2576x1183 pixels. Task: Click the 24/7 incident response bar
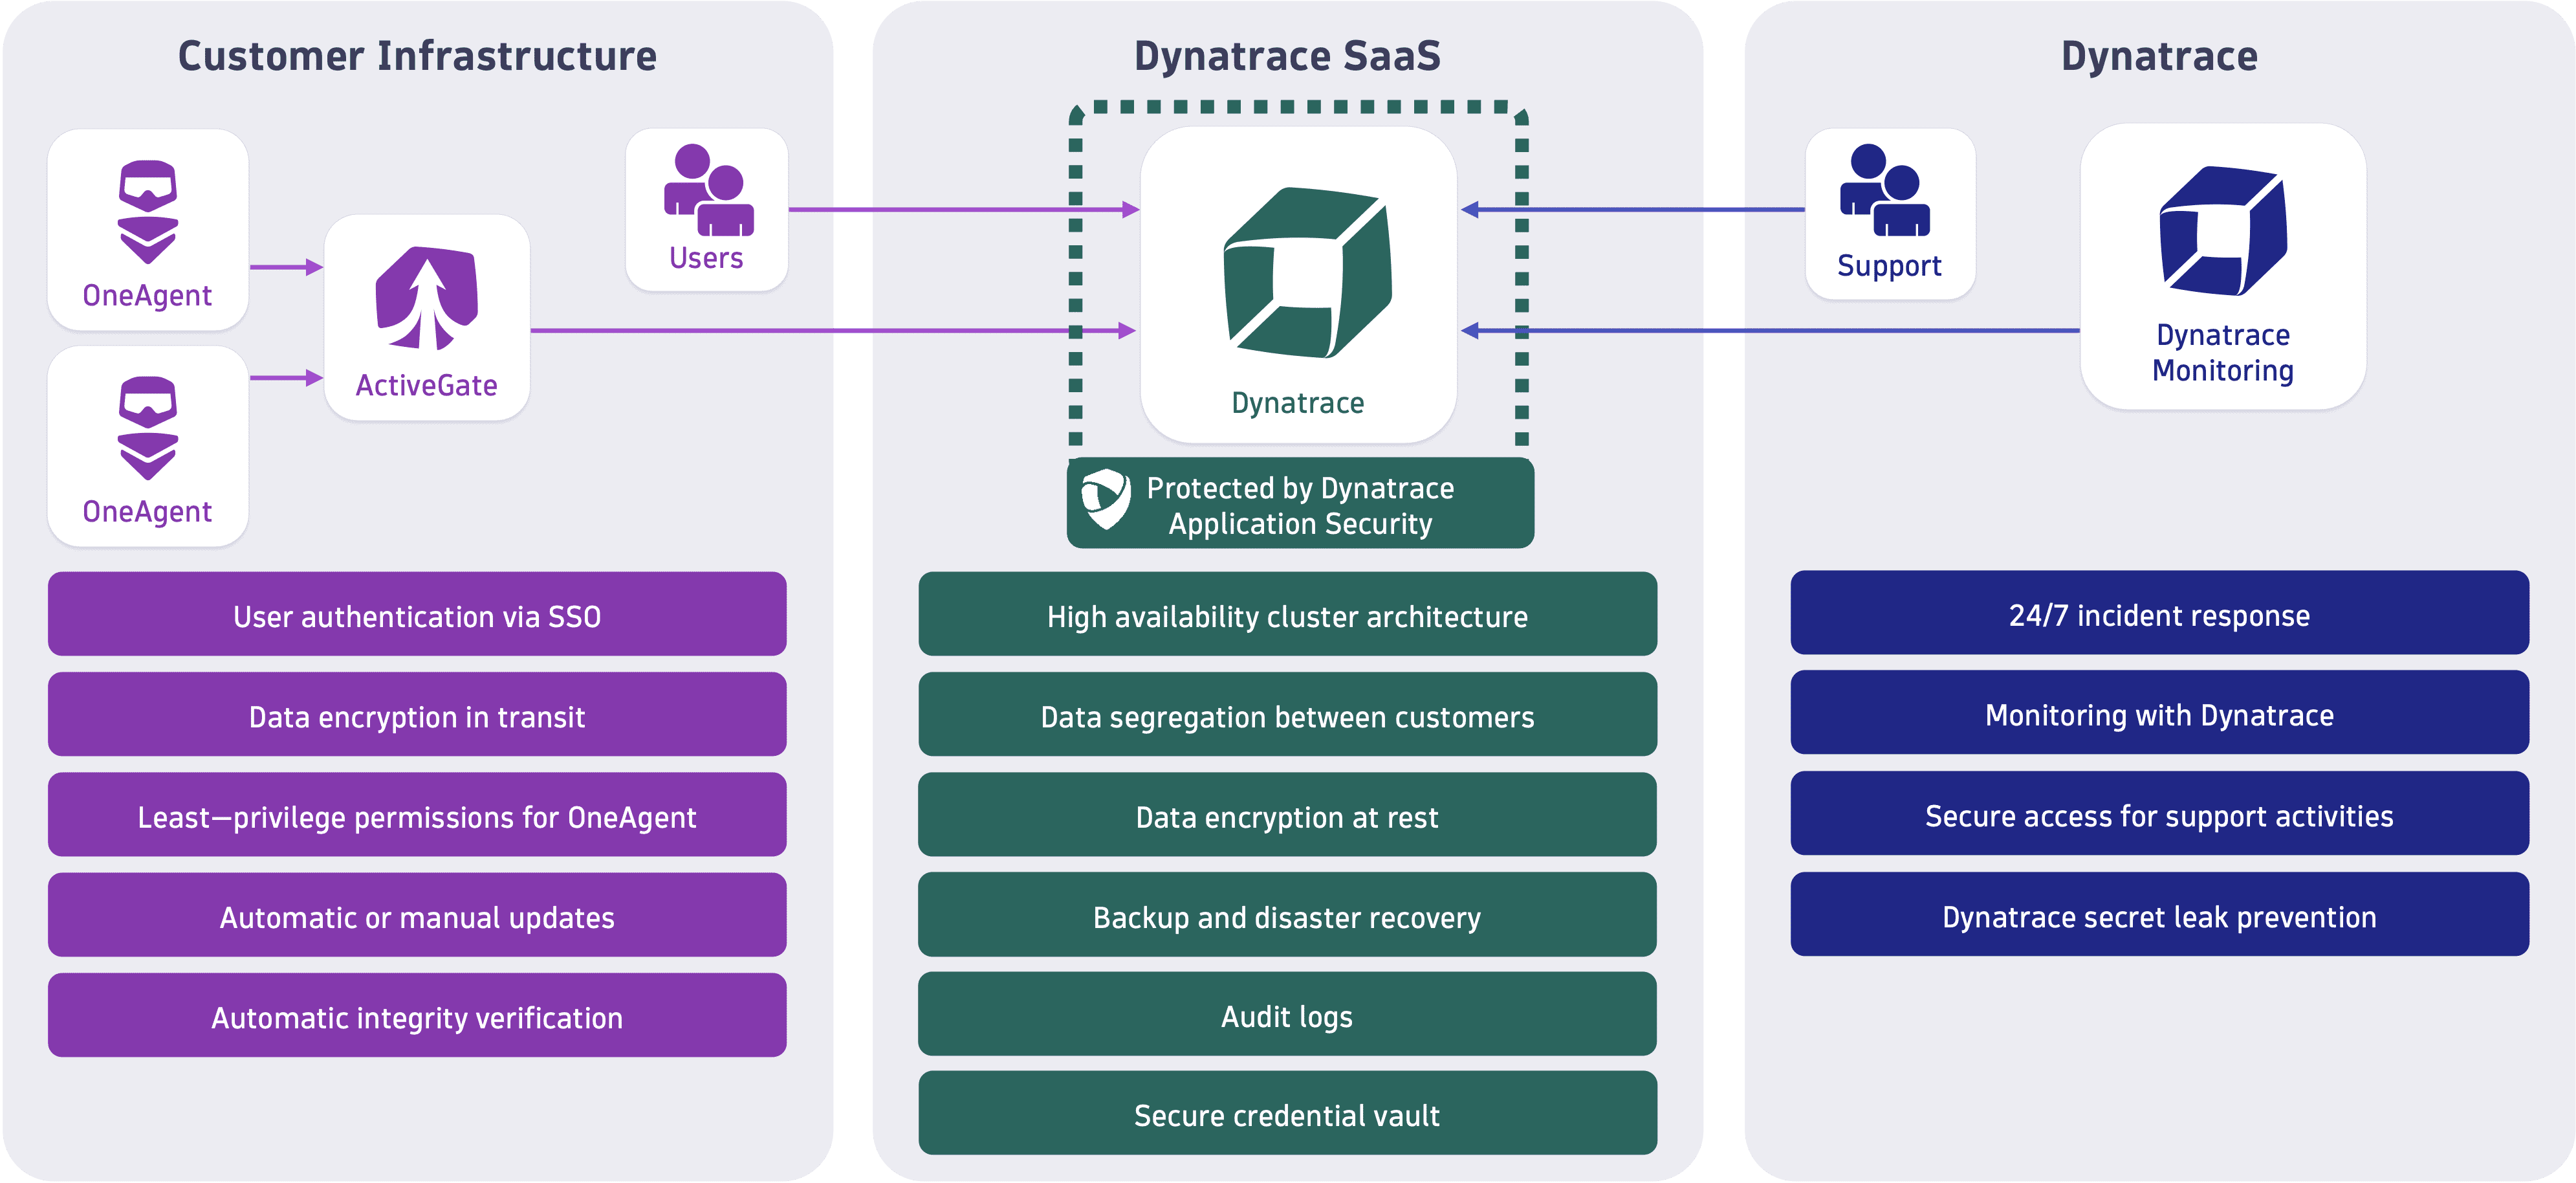[2160, 615]
